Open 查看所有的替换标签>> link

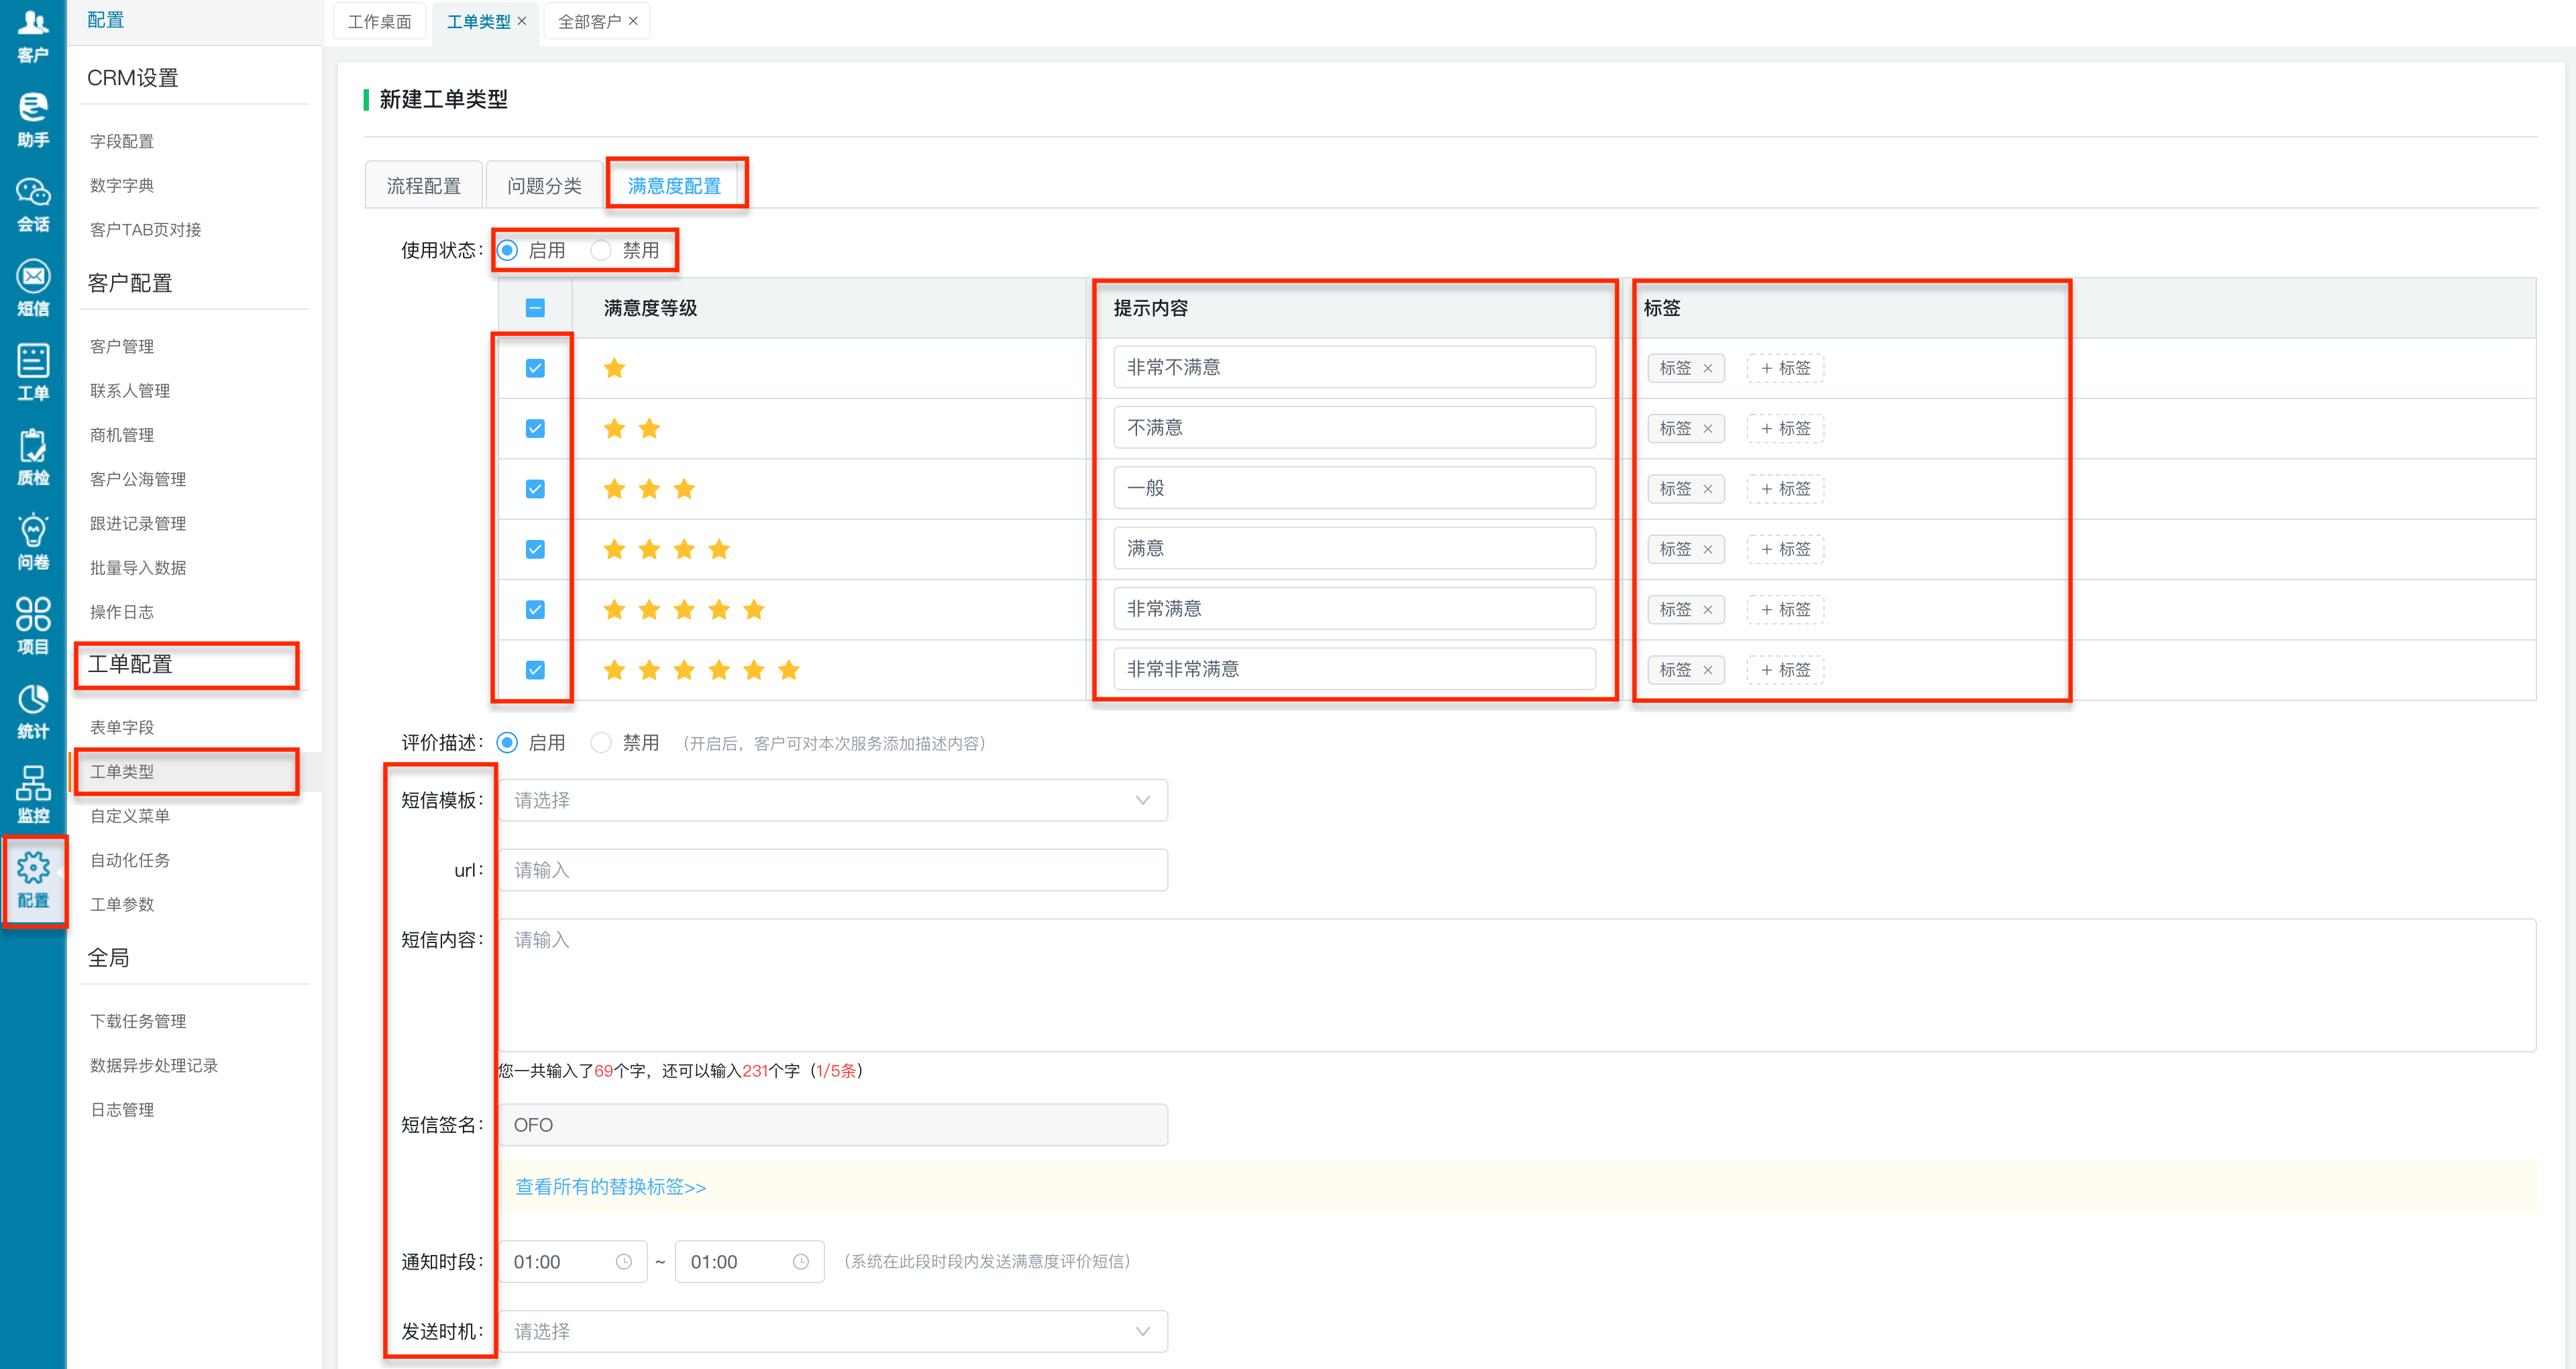[610, 1187]
